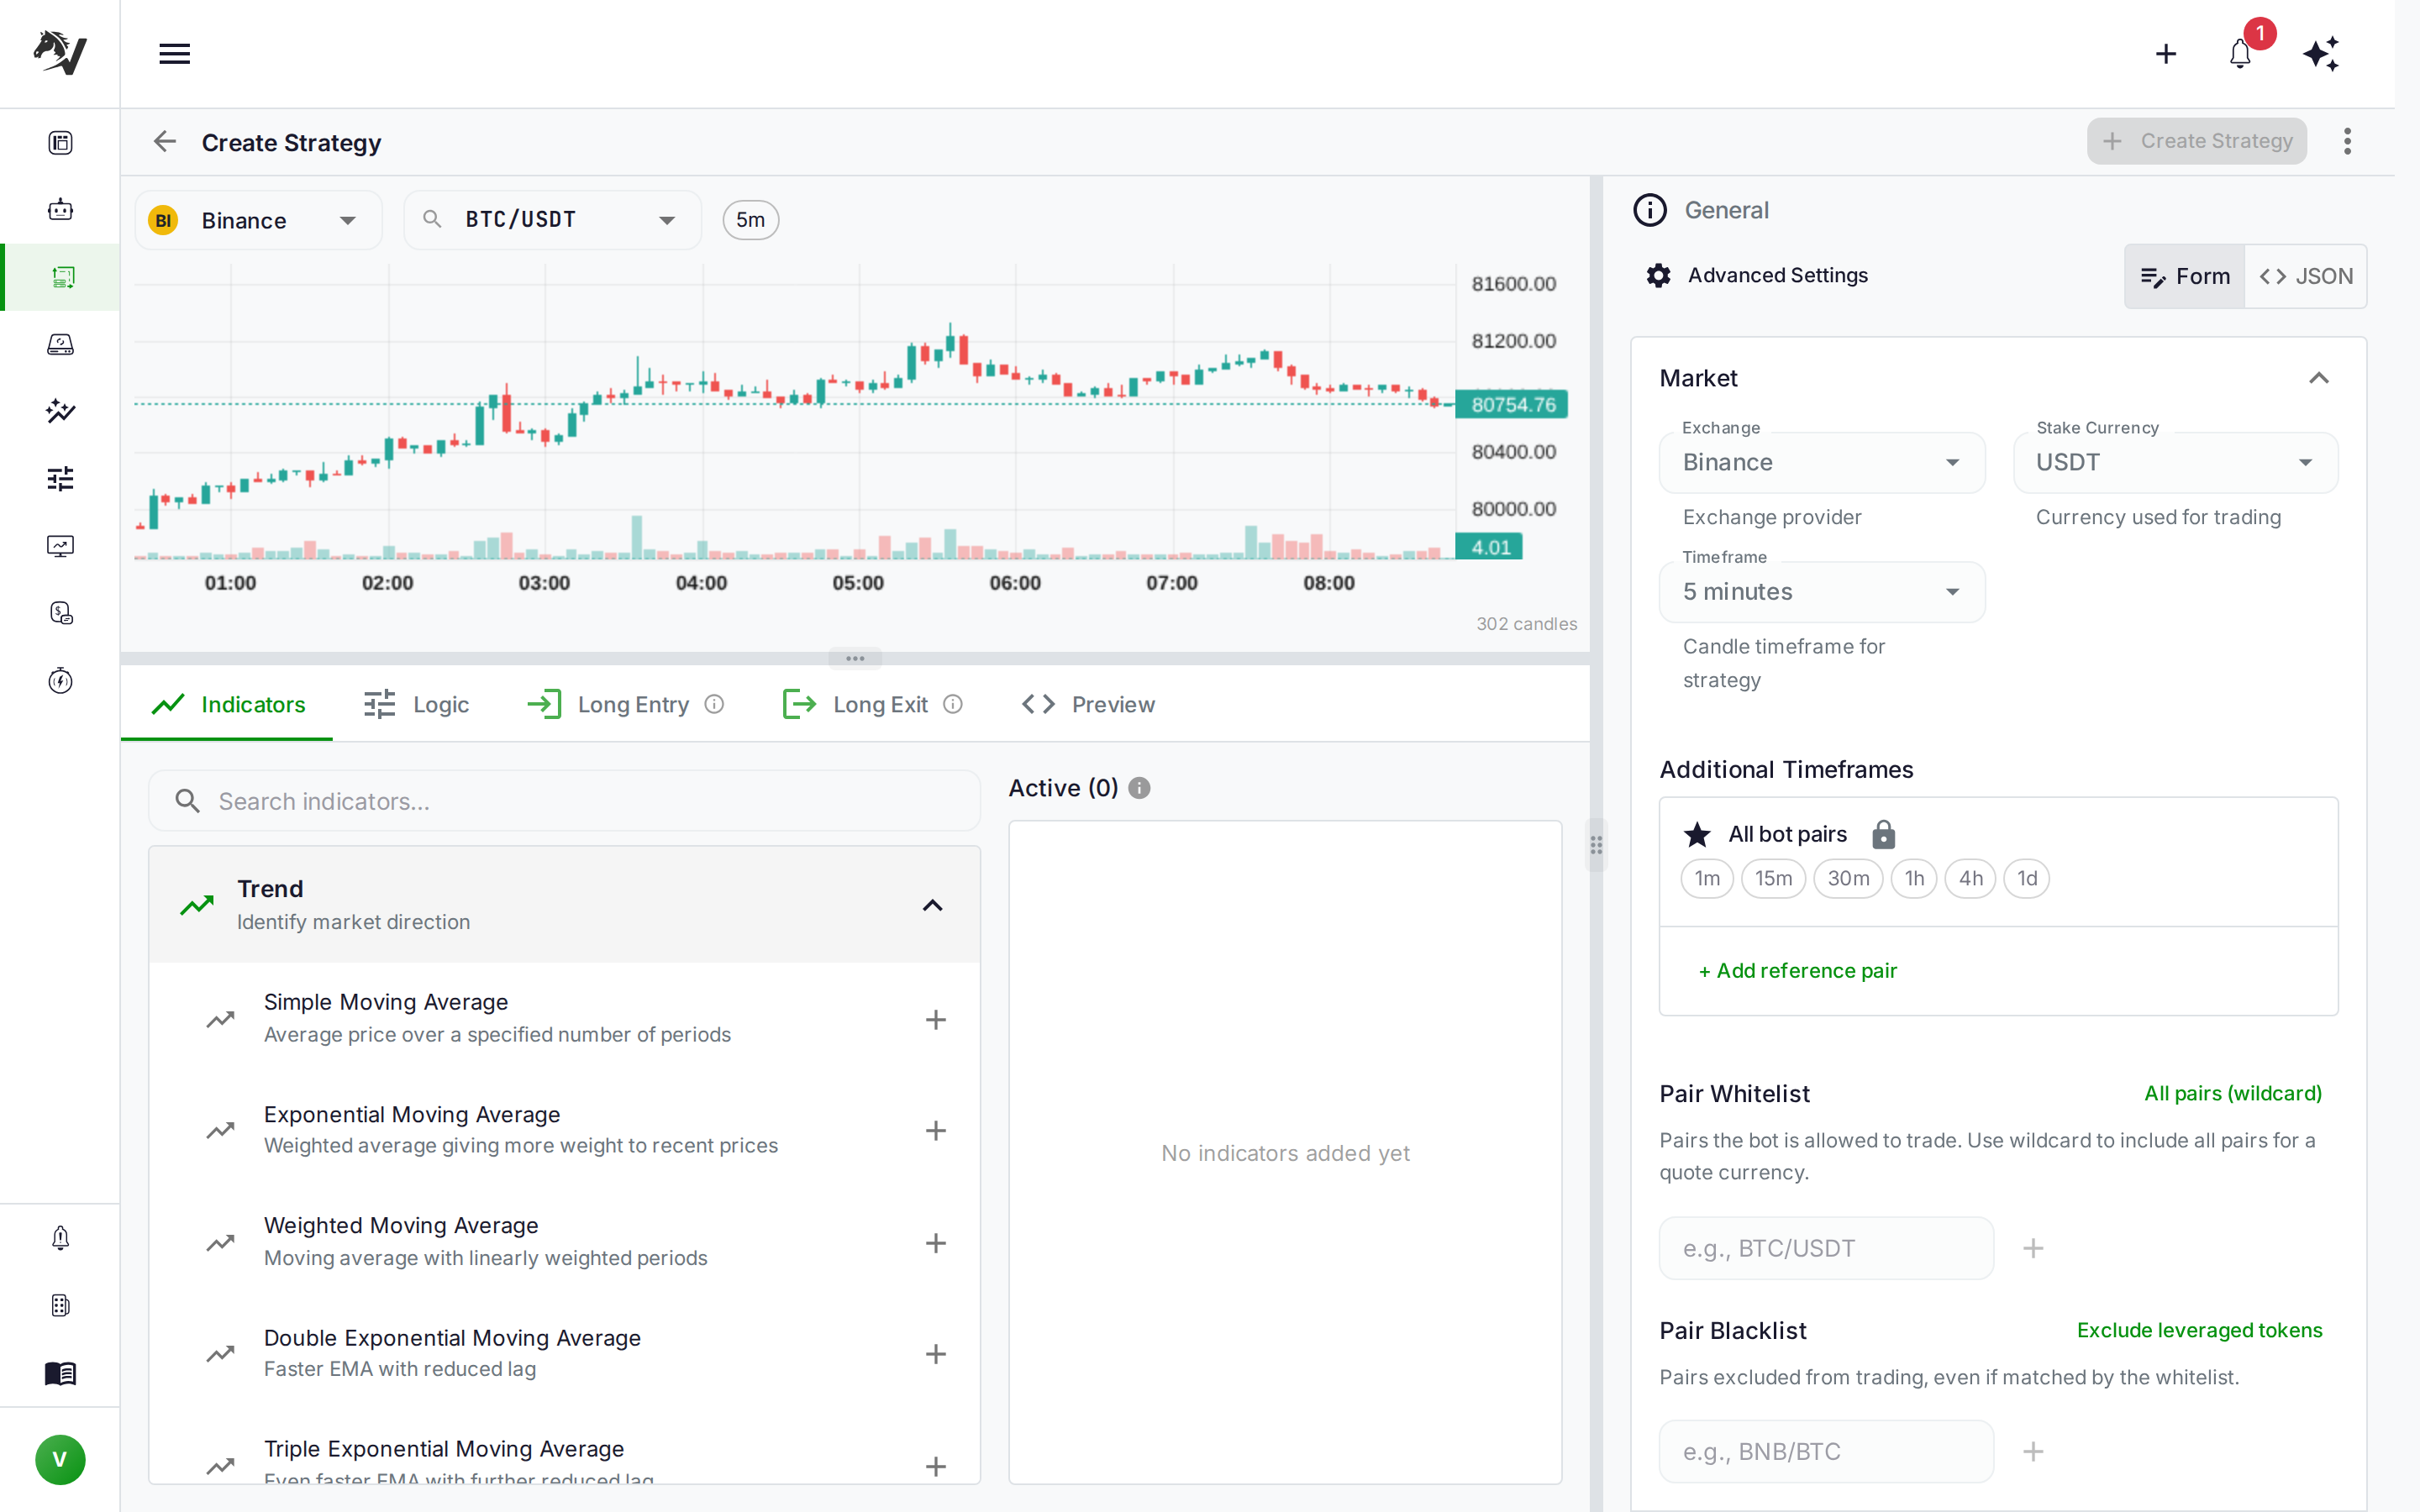This screenshot has height=1512, width=2420.
Task: Click the vertical panel divider handle
Action: [x=1596, y=845]
